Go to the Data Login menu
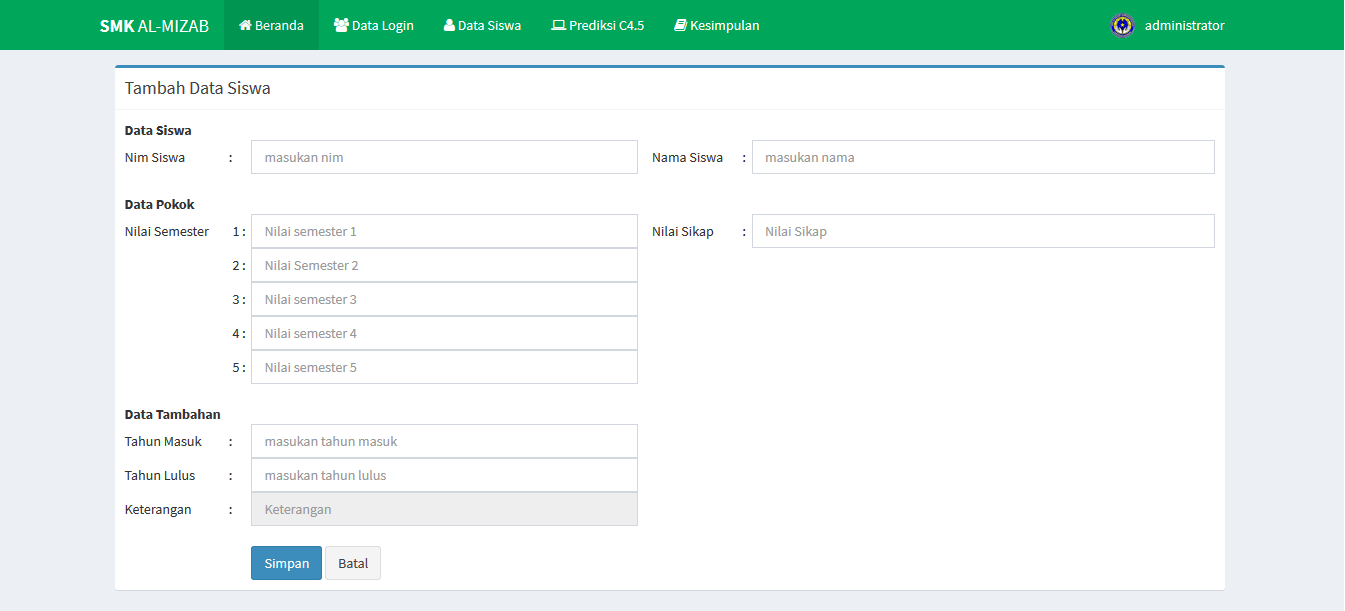This screenshot has height=611, width=1345. tap(374, 25)
